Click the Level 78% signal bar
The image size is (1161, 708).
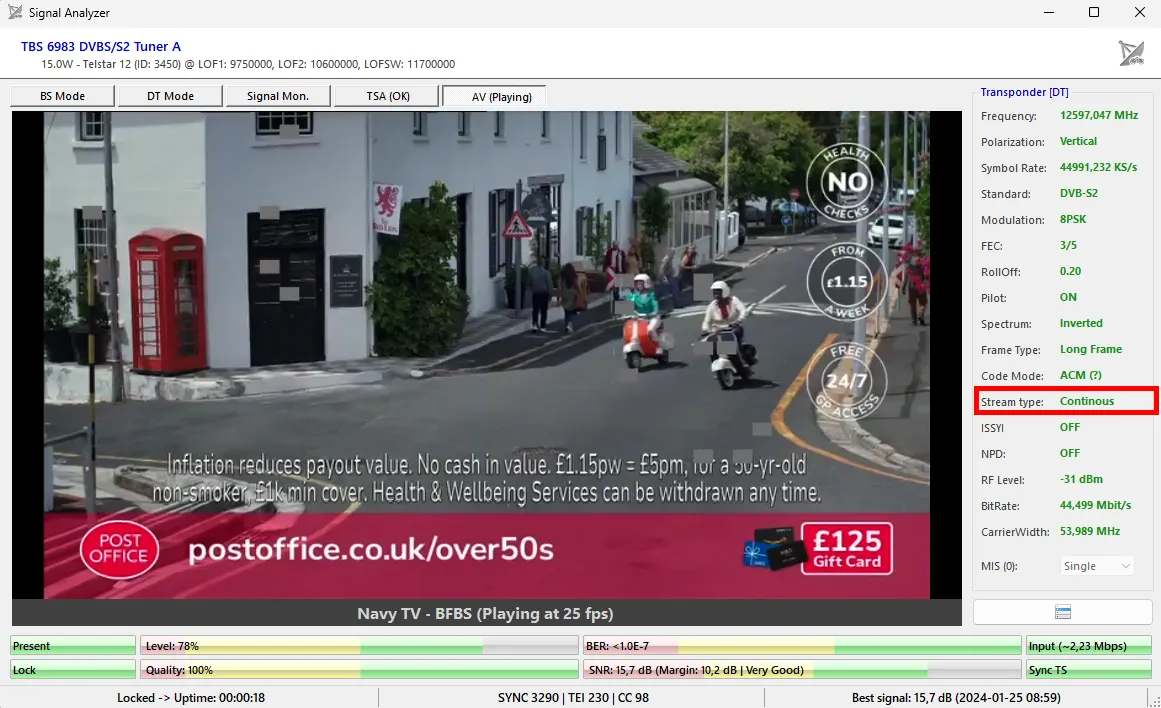[359, 646]
